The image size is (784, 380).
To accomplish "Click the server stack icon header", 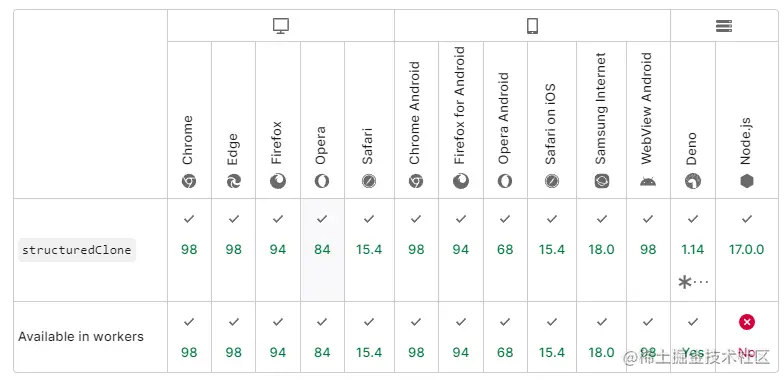I will (724, 26).
